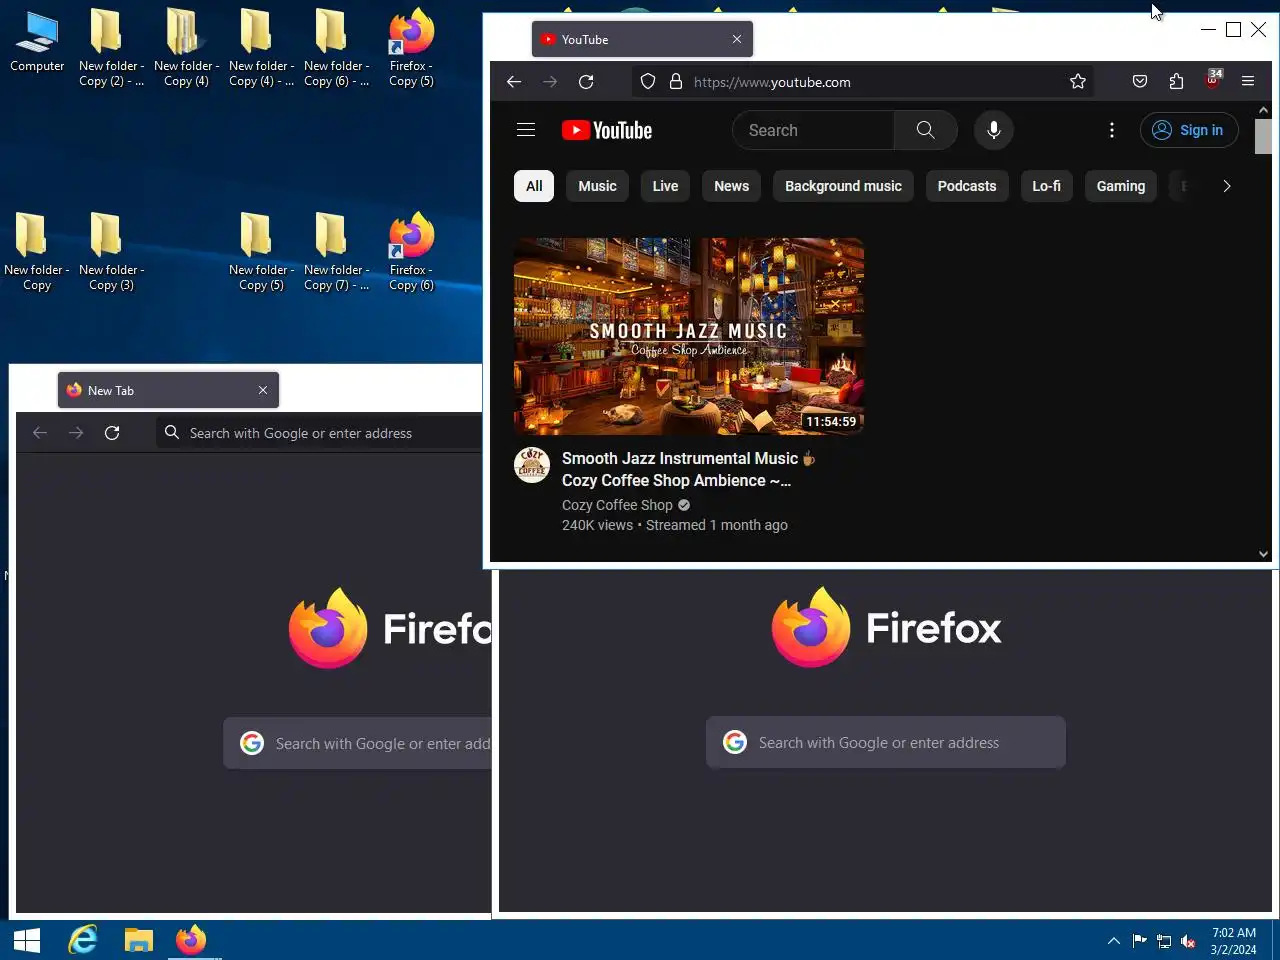The height and width of the screenshot is (960, 1280).
Task: Select the Music filter chip
Action: coord(597,186)
